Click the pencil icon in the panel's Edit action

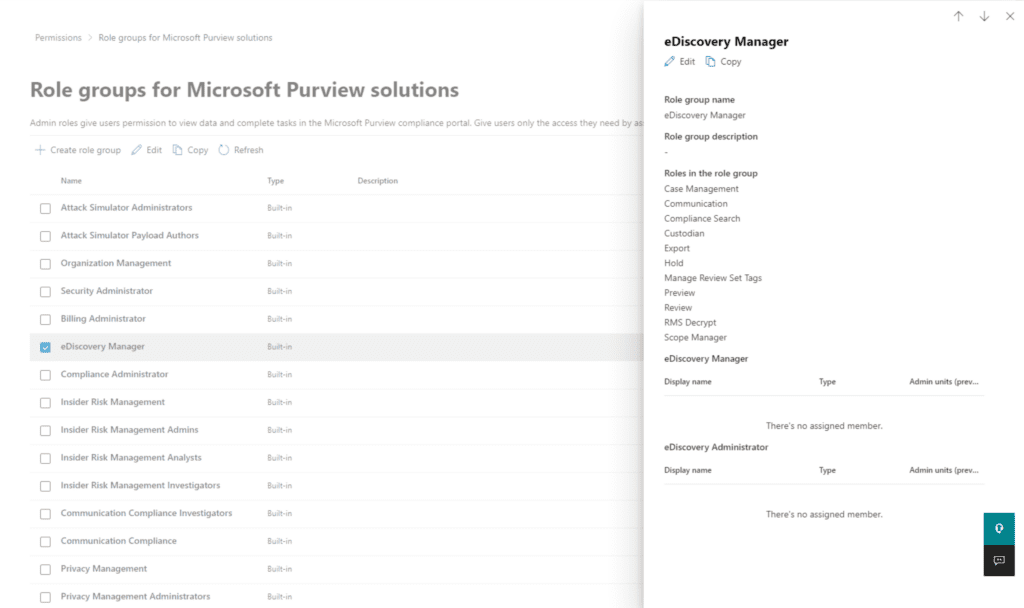click(x=669, y=61)
